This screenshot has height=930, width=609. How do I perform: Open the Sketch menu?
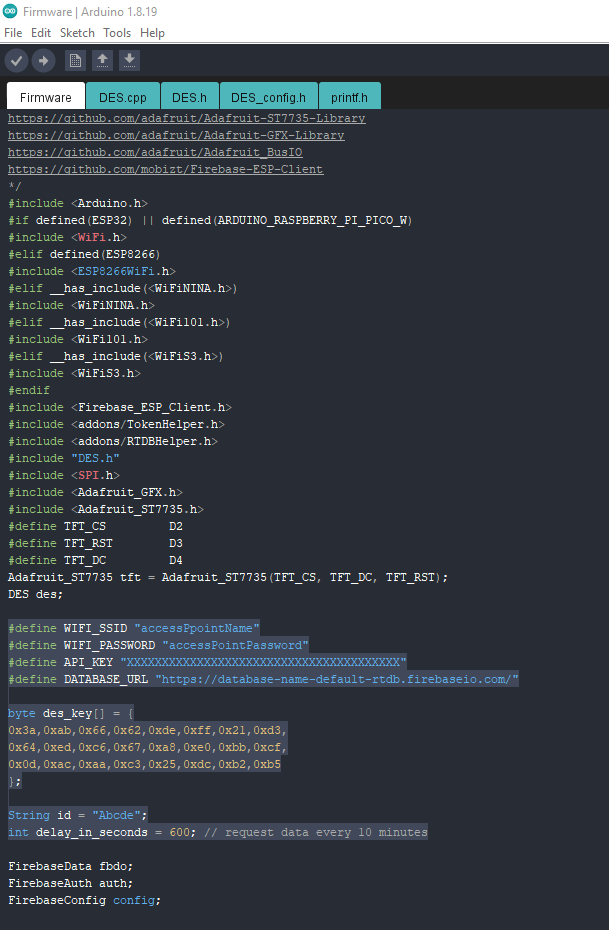[x=77, y=33]
